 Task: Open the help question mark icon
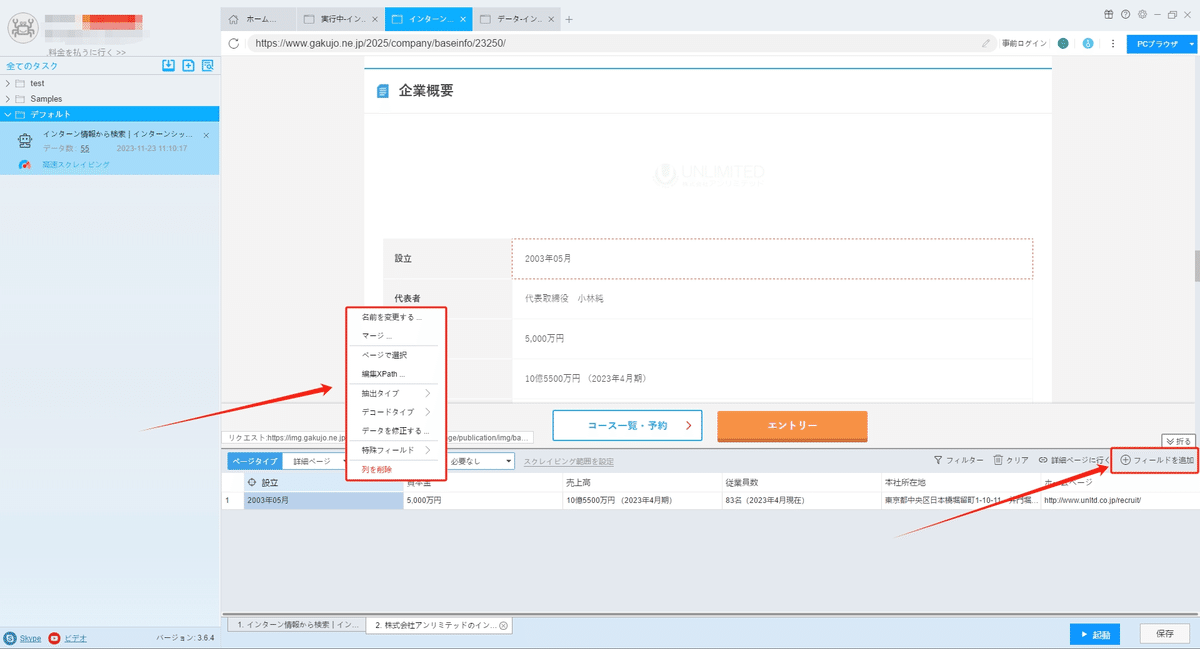coord(1125,15)
